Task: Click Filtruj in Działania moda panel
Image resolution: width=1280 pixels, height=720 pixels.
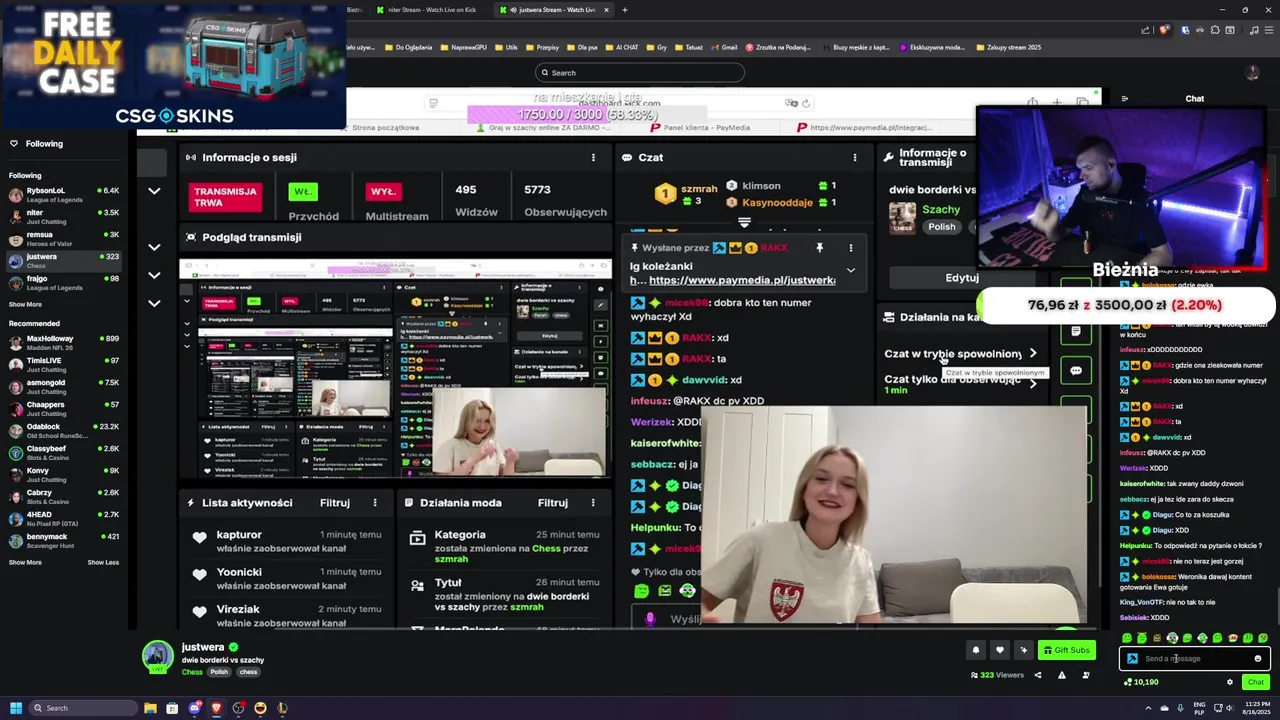Action: pyautogui.click(x=553, y=503)
